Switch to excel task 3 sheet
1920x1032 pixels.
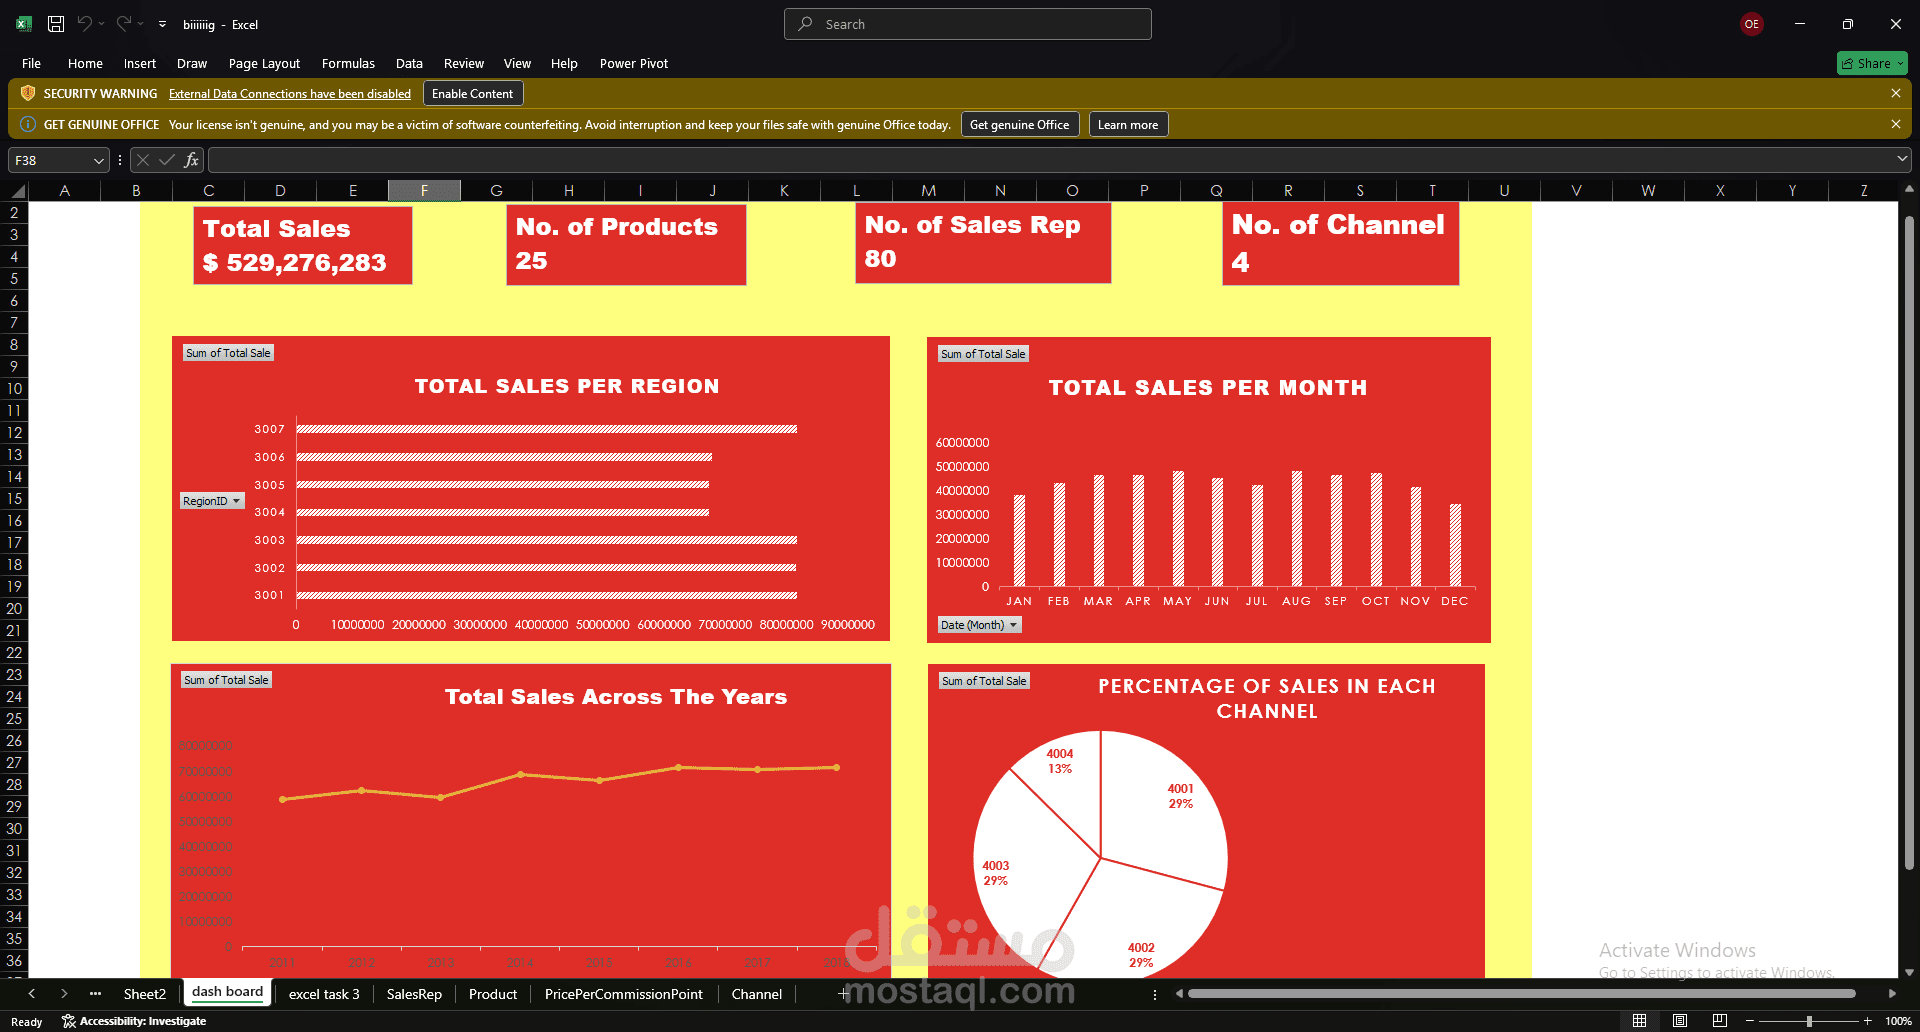coord(324,994)
